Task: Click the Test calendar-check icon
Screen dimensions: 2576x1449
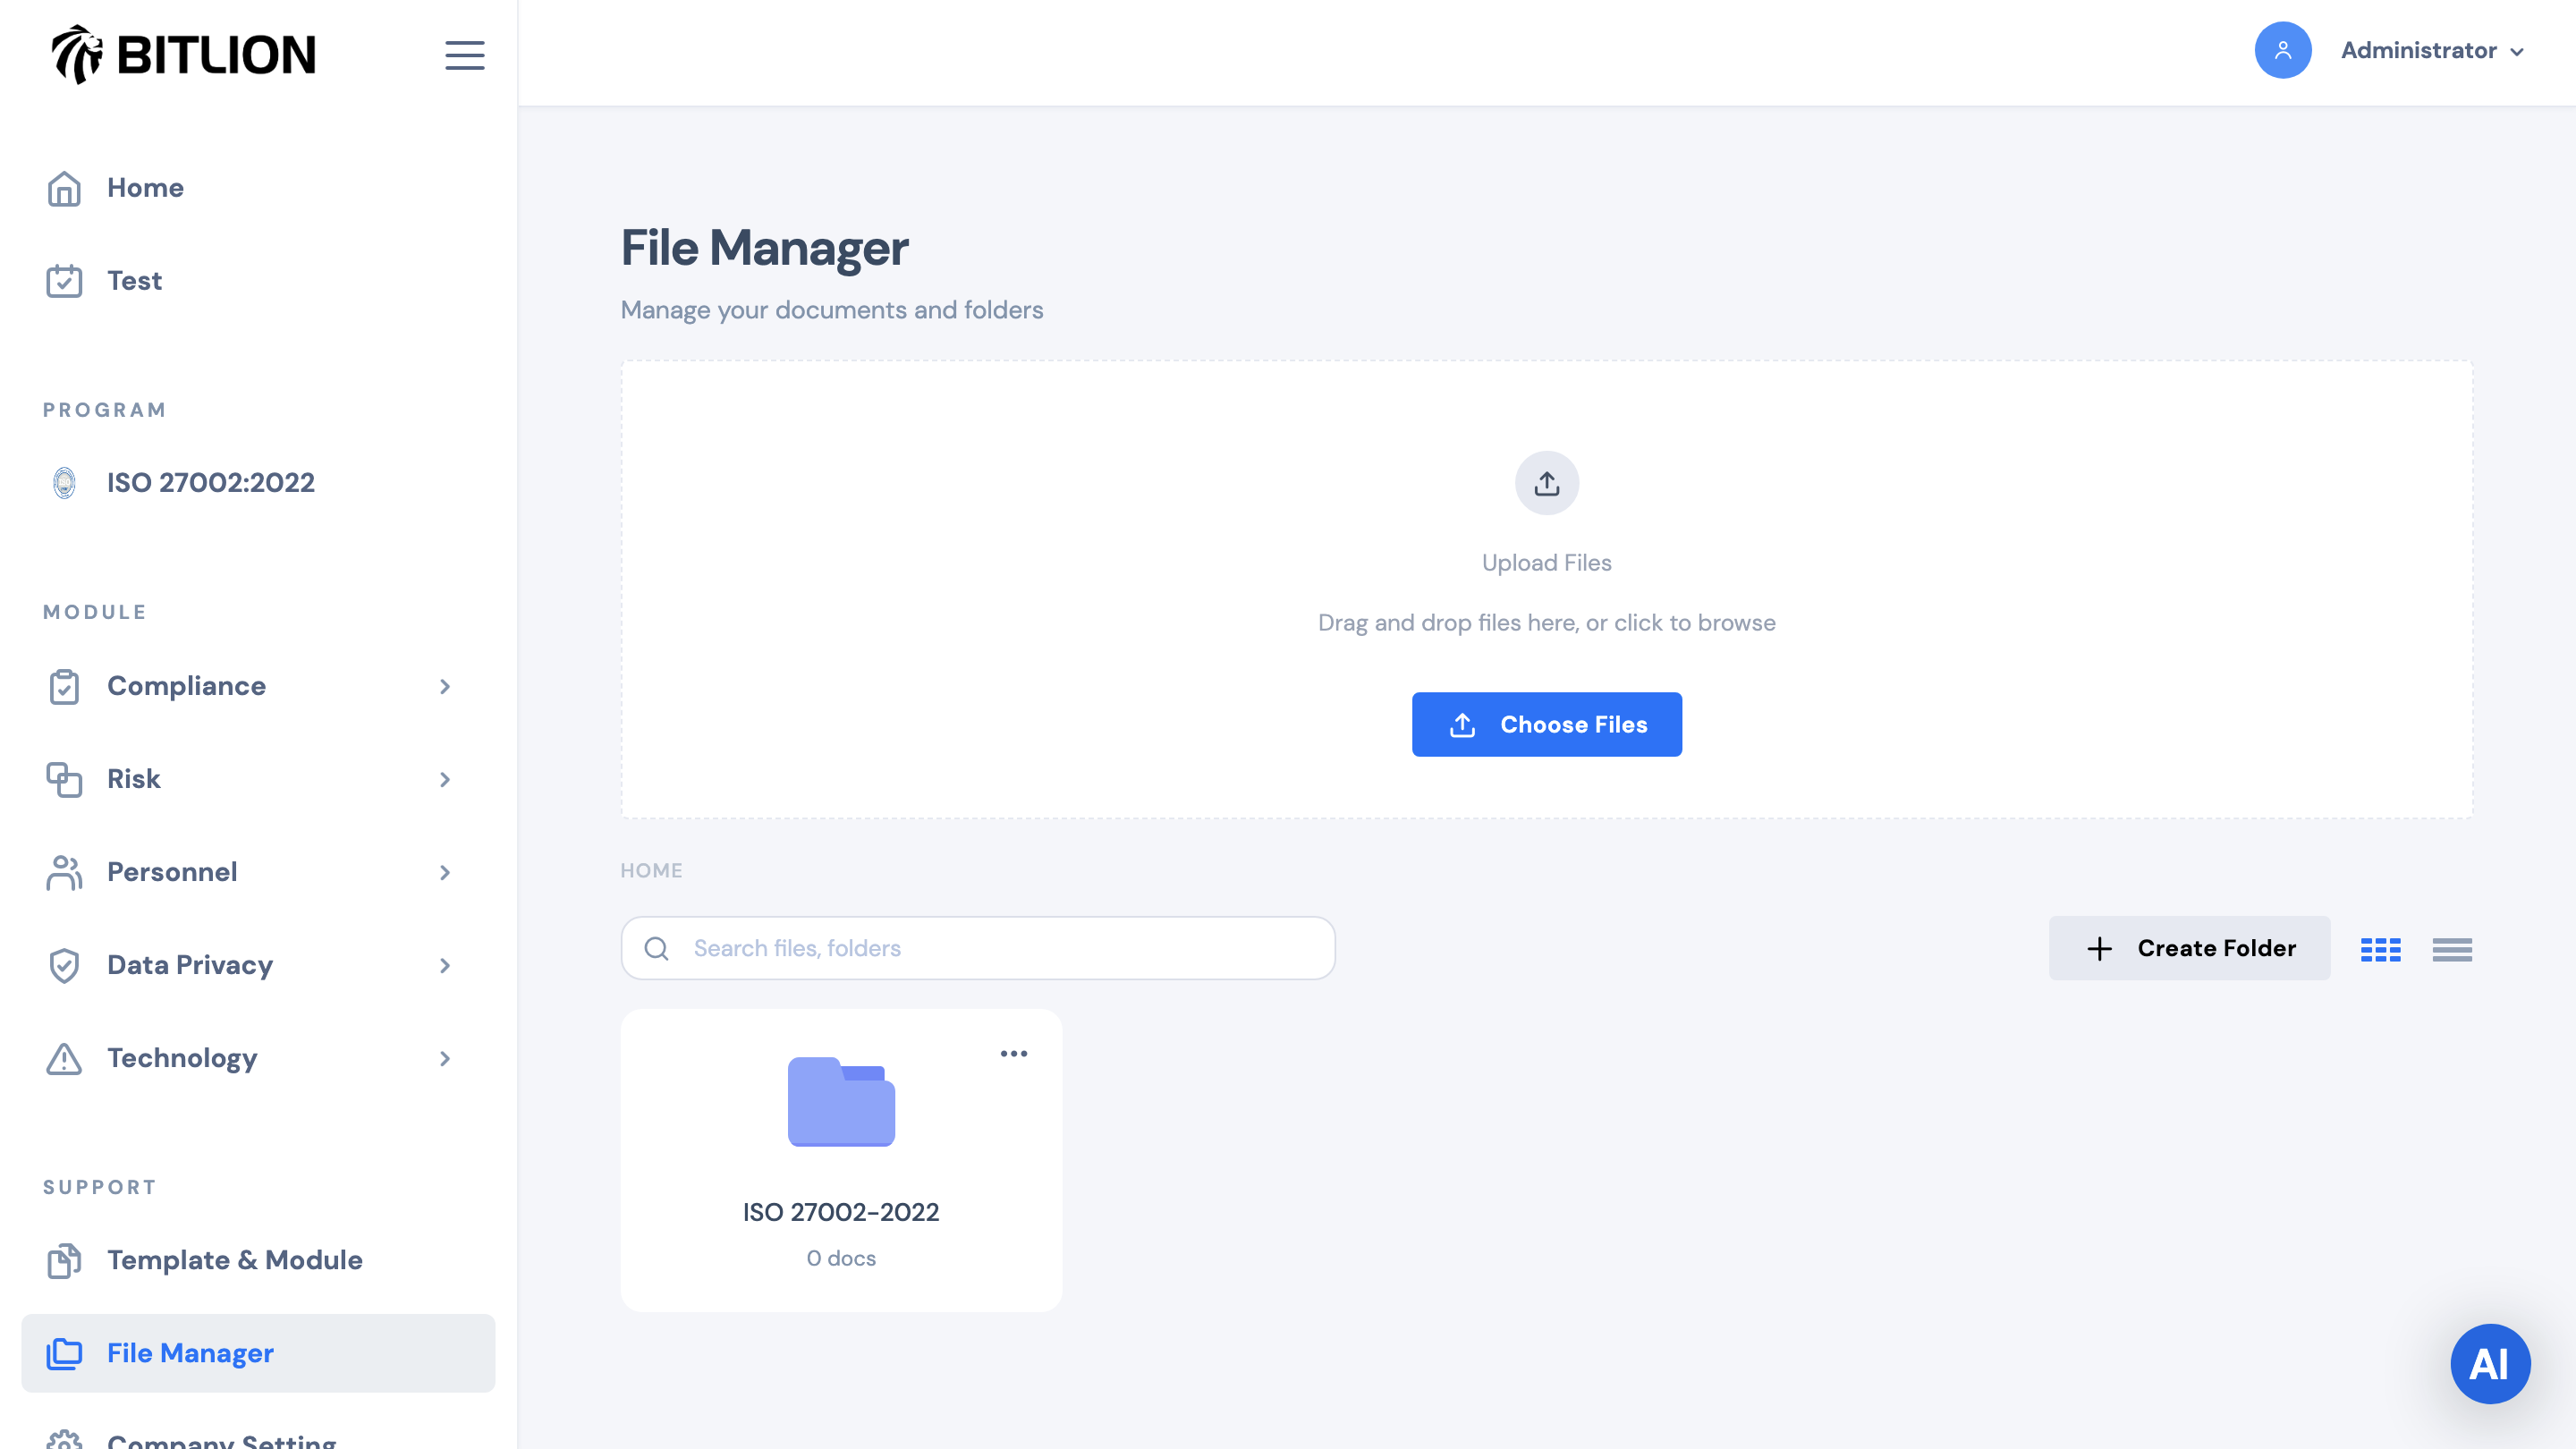Action: point(64,281)
